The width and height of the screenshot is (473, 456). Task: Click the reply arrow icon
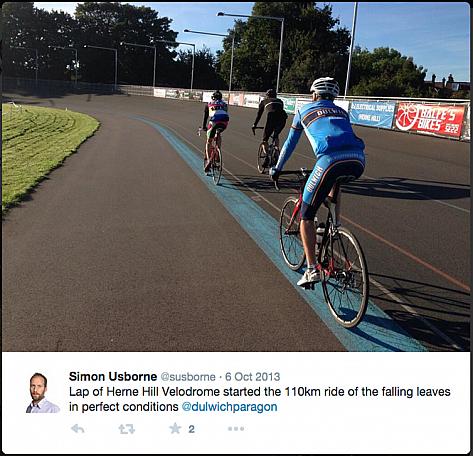point(78,428)
